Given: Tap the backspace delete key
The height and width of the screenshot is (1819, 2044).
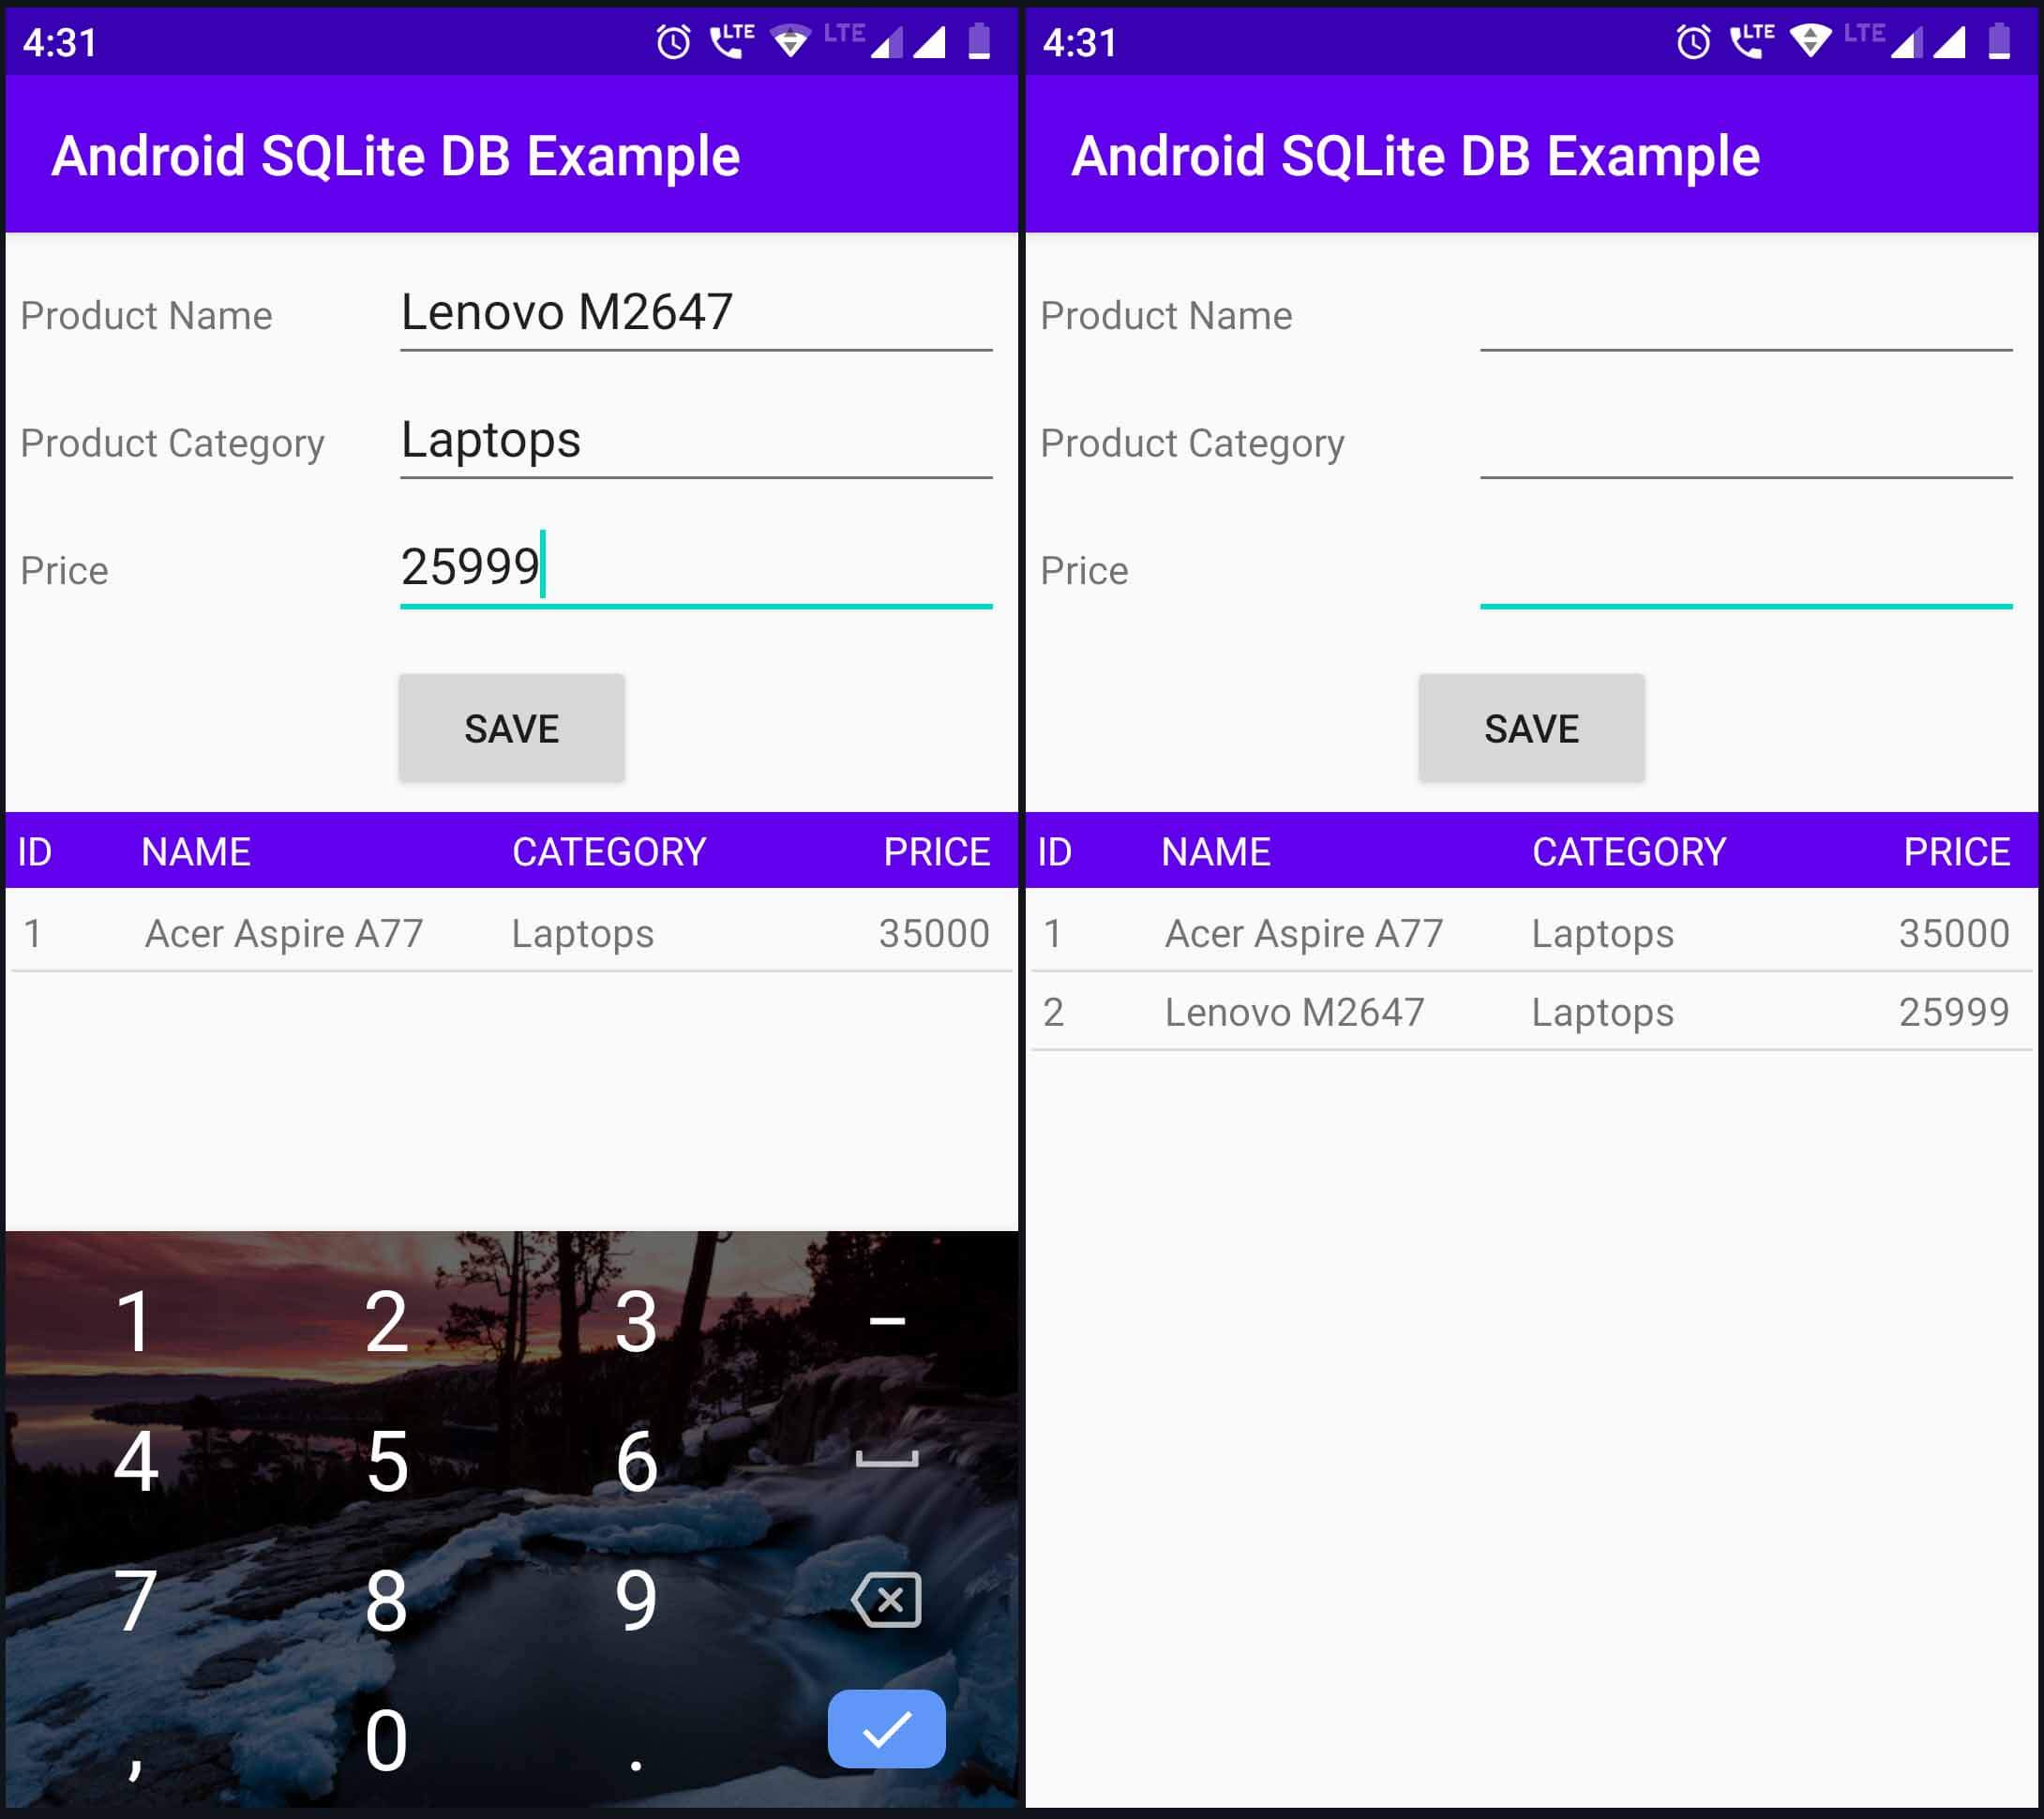Looking at the screenshot, I should (883, 1577).
